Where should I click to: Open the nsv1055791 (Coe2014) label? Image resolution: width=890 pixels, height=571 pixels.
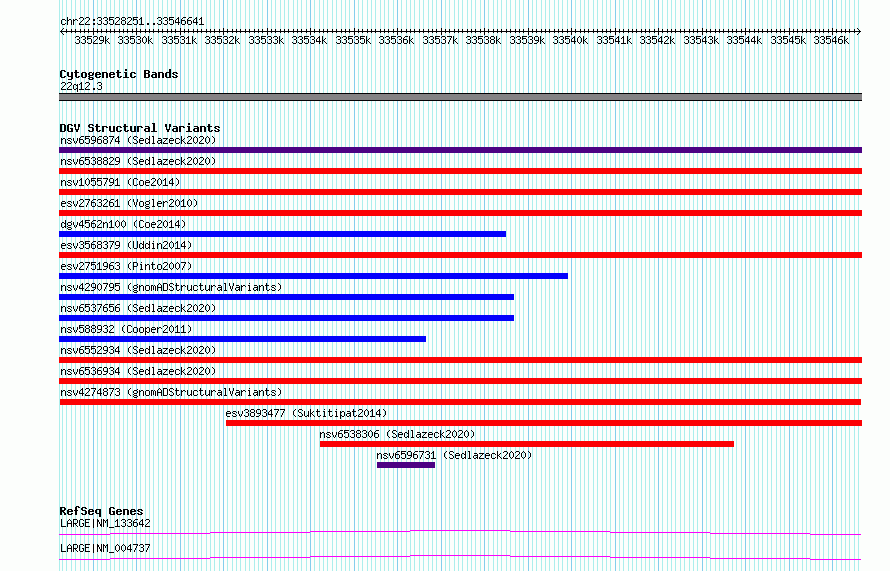point(120,182)
